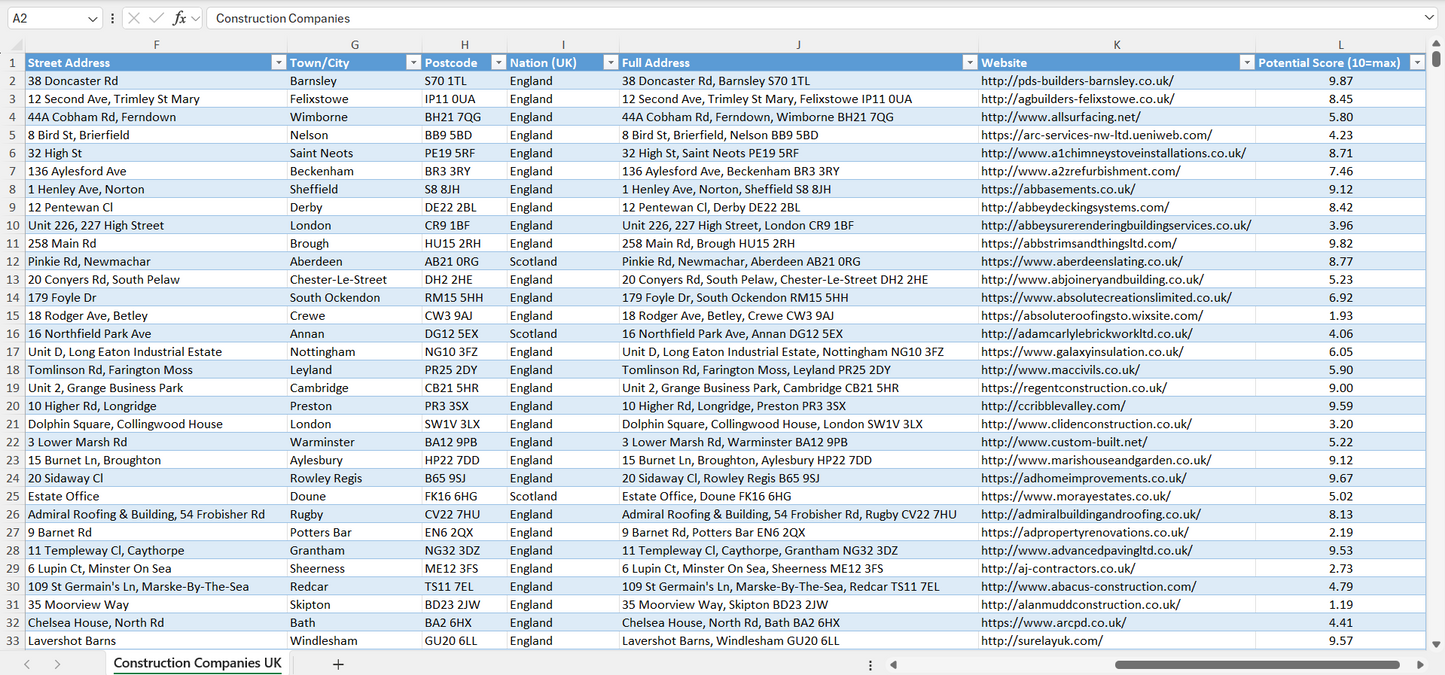Open the Street Address filter dropdown
Viewport: 1445px width, 675px height.
(x=277, y=62)
